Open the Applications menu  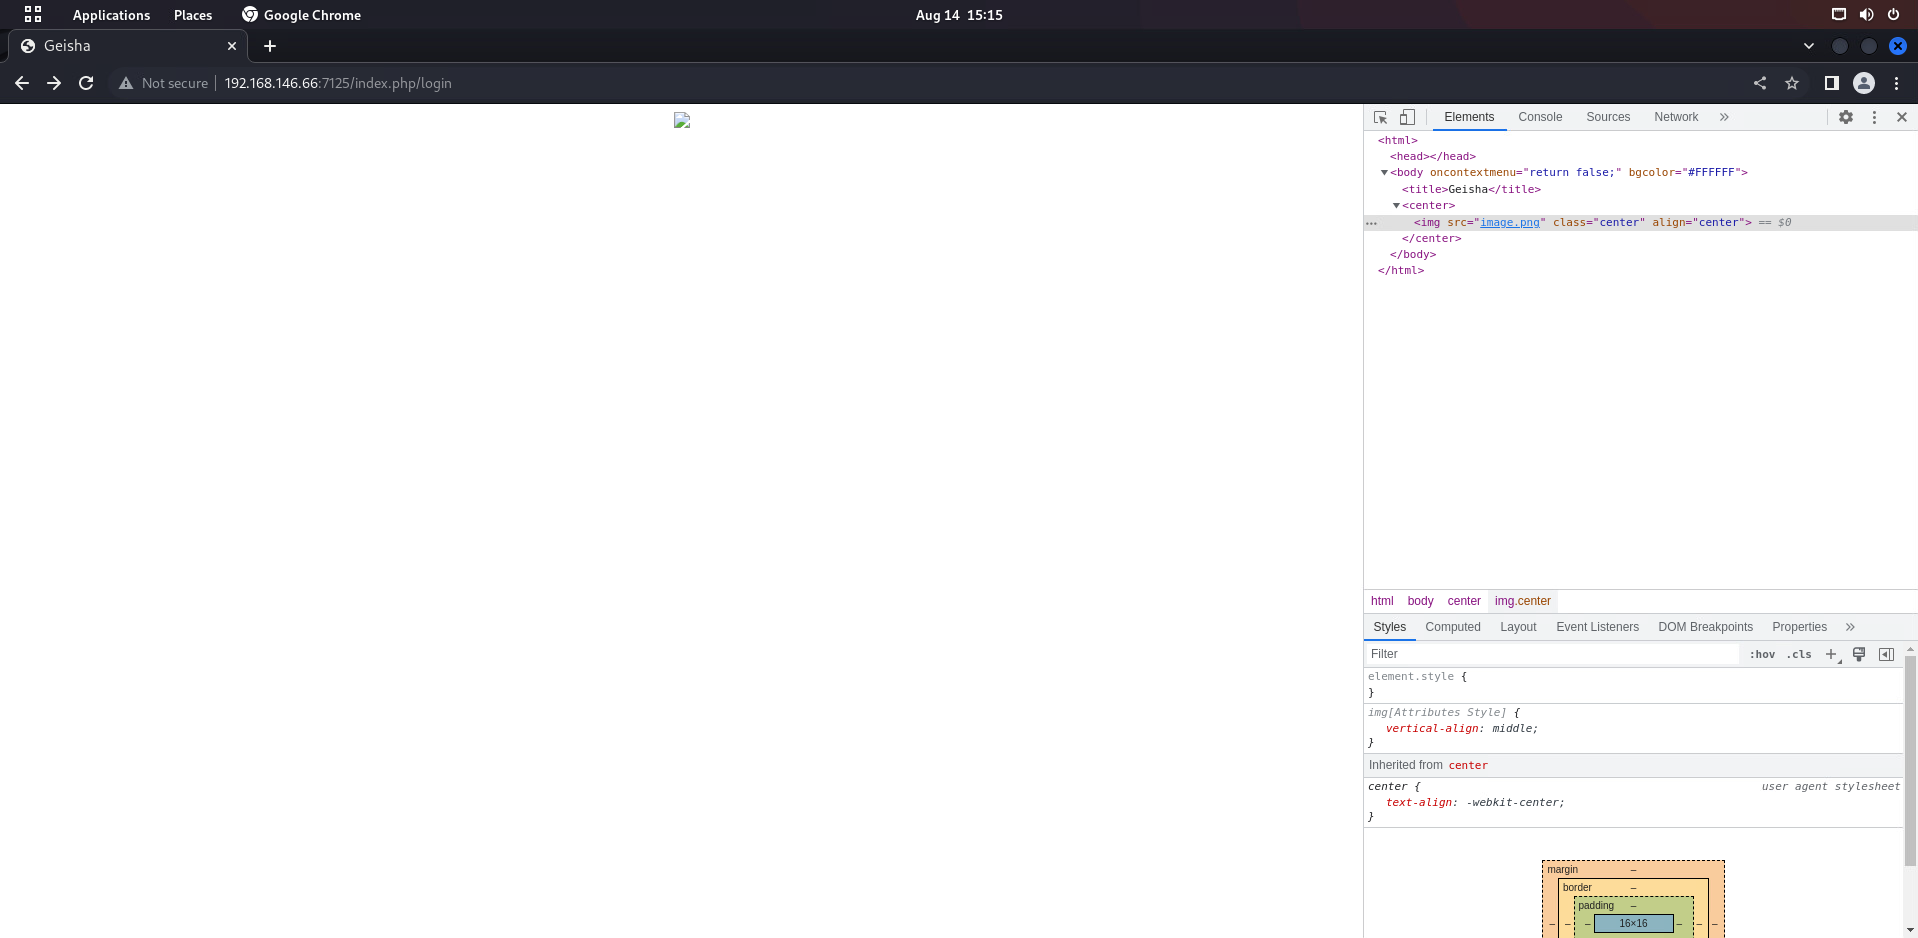(111, 15)
